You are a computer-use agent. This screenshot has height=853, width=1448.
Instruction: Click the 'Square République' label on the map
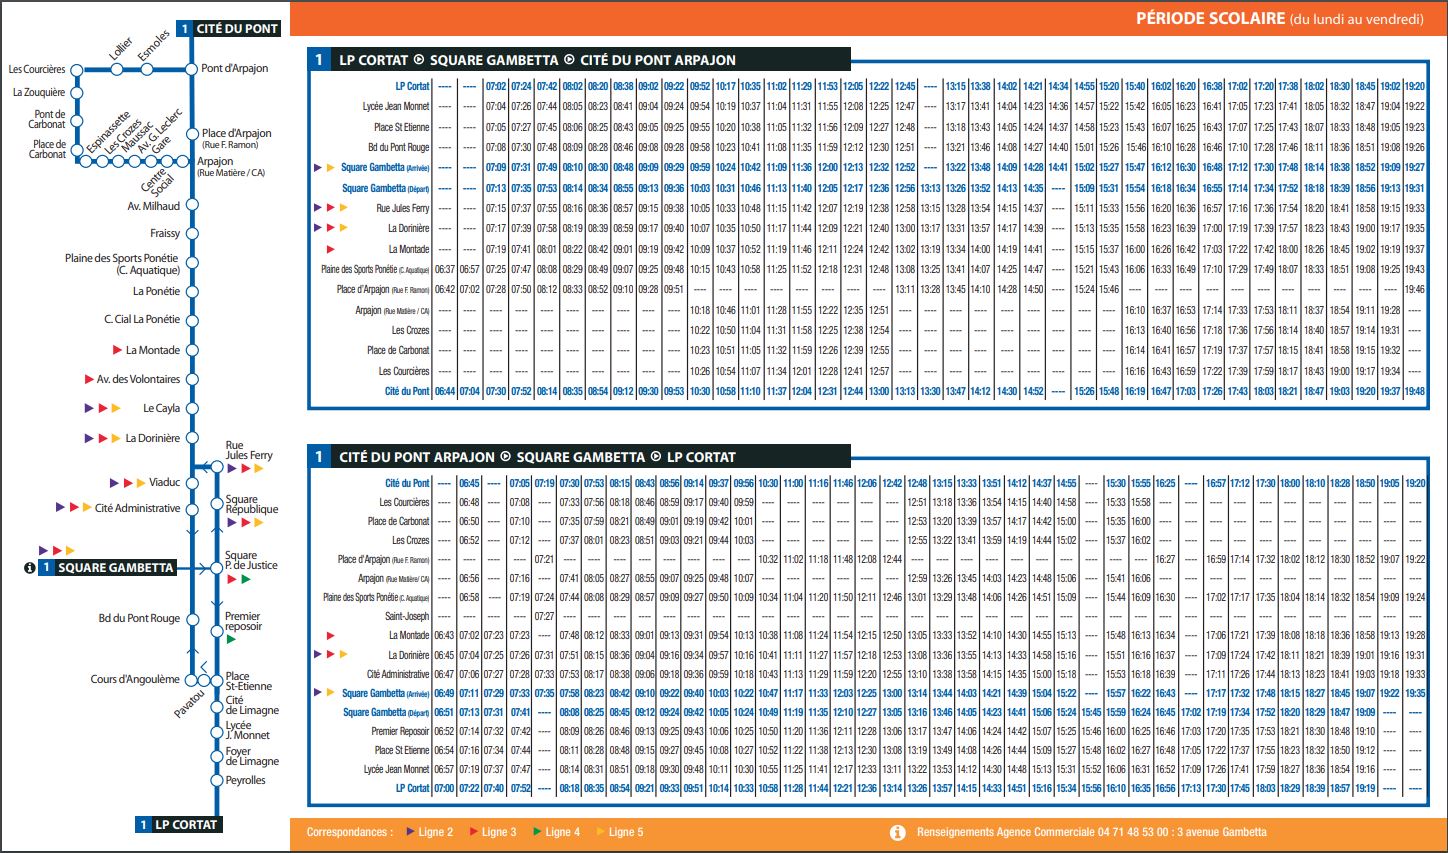click(x=252, y=504)
